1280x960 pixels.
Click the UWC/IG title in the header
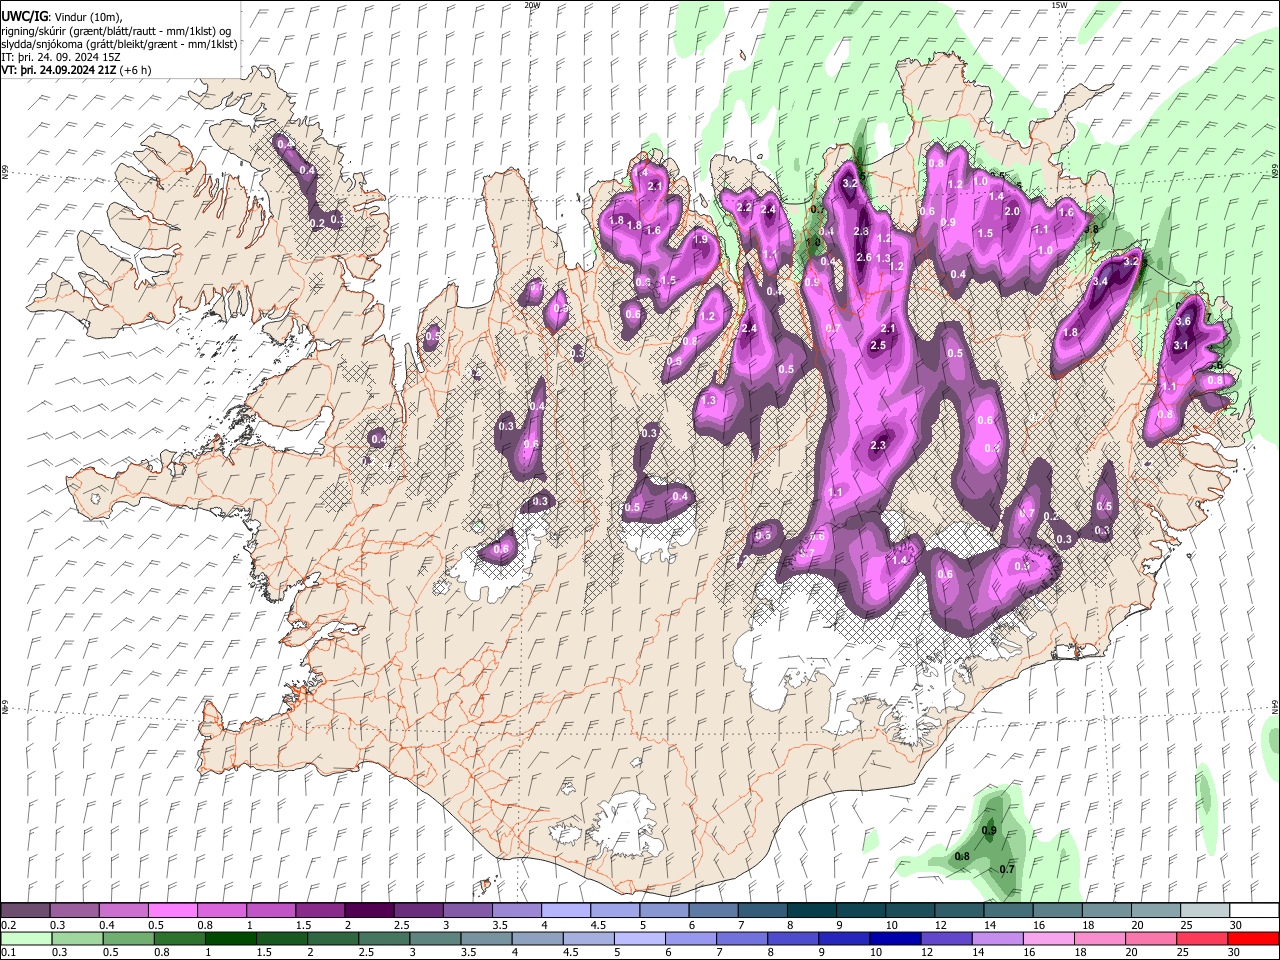tap(24, 17)
